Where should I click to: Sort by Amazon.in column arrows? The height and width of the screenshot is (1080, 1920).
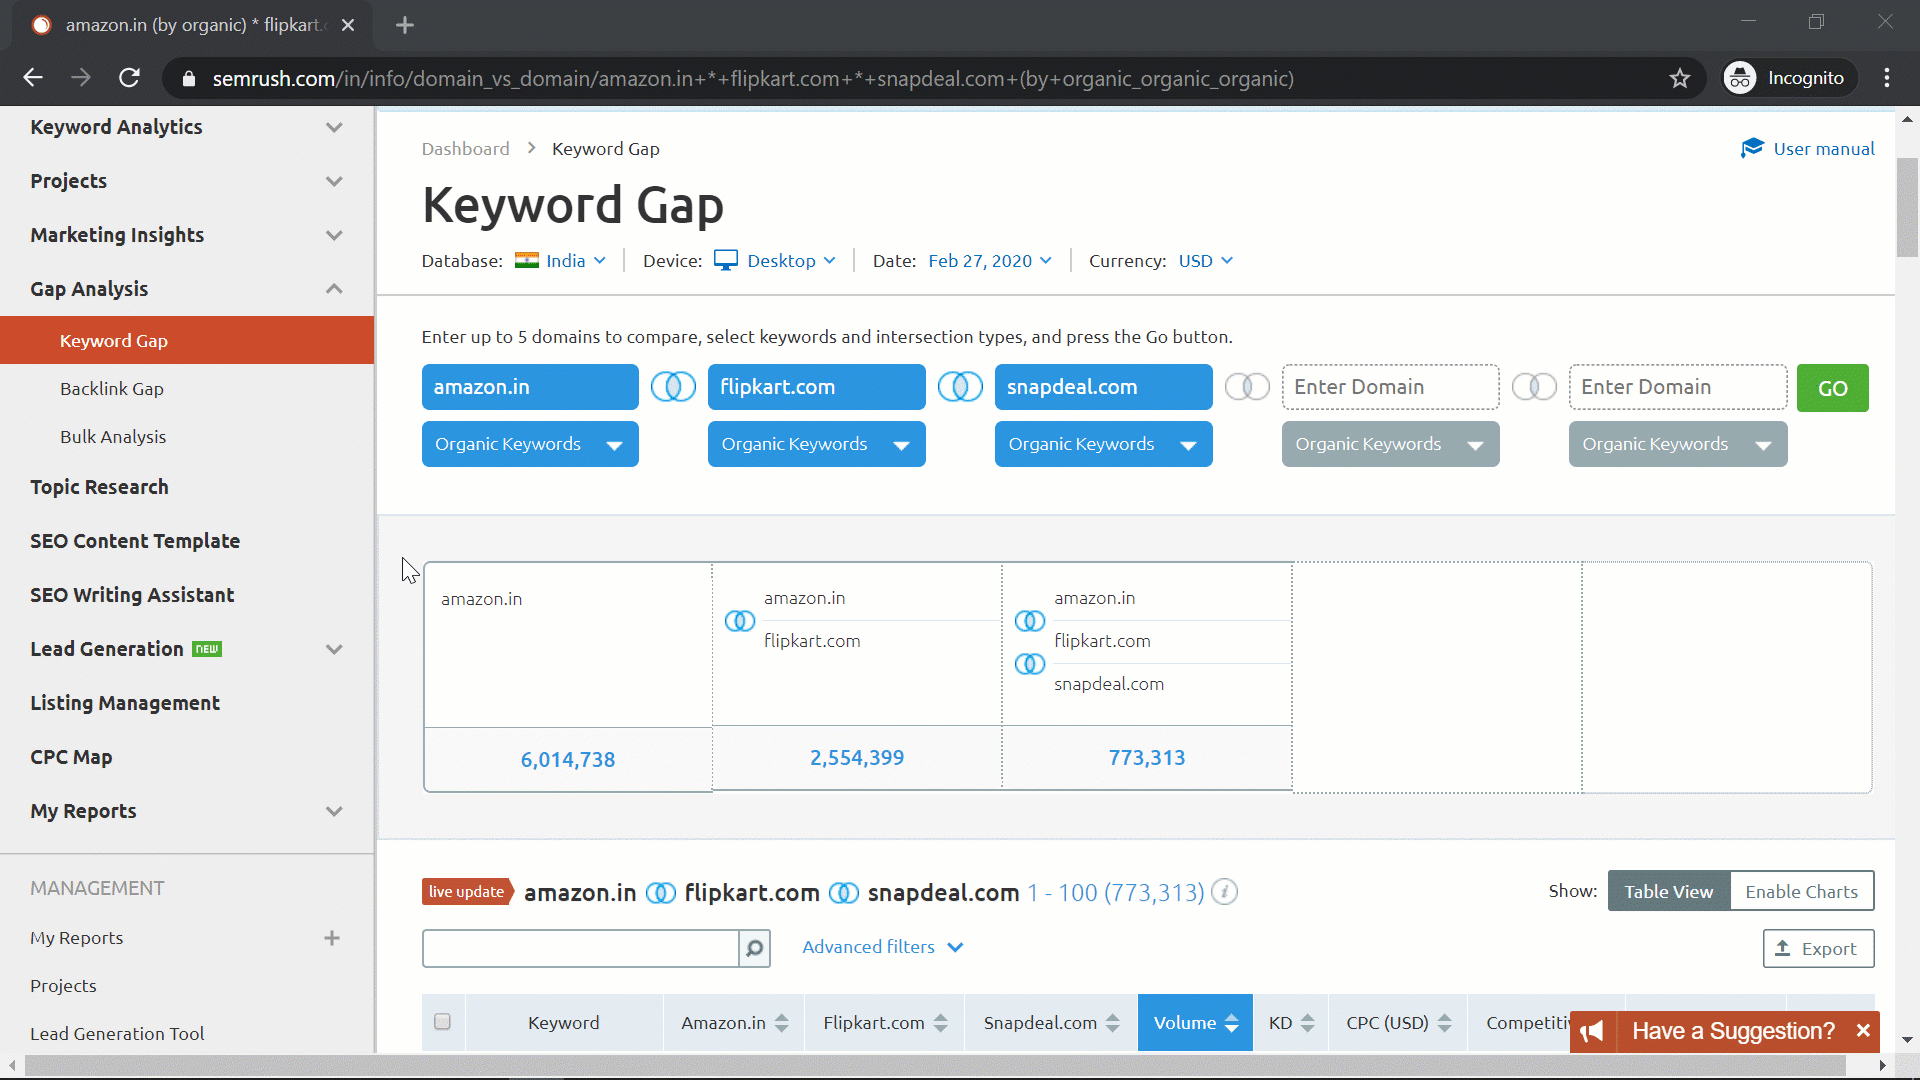[x=782, y=1023]
